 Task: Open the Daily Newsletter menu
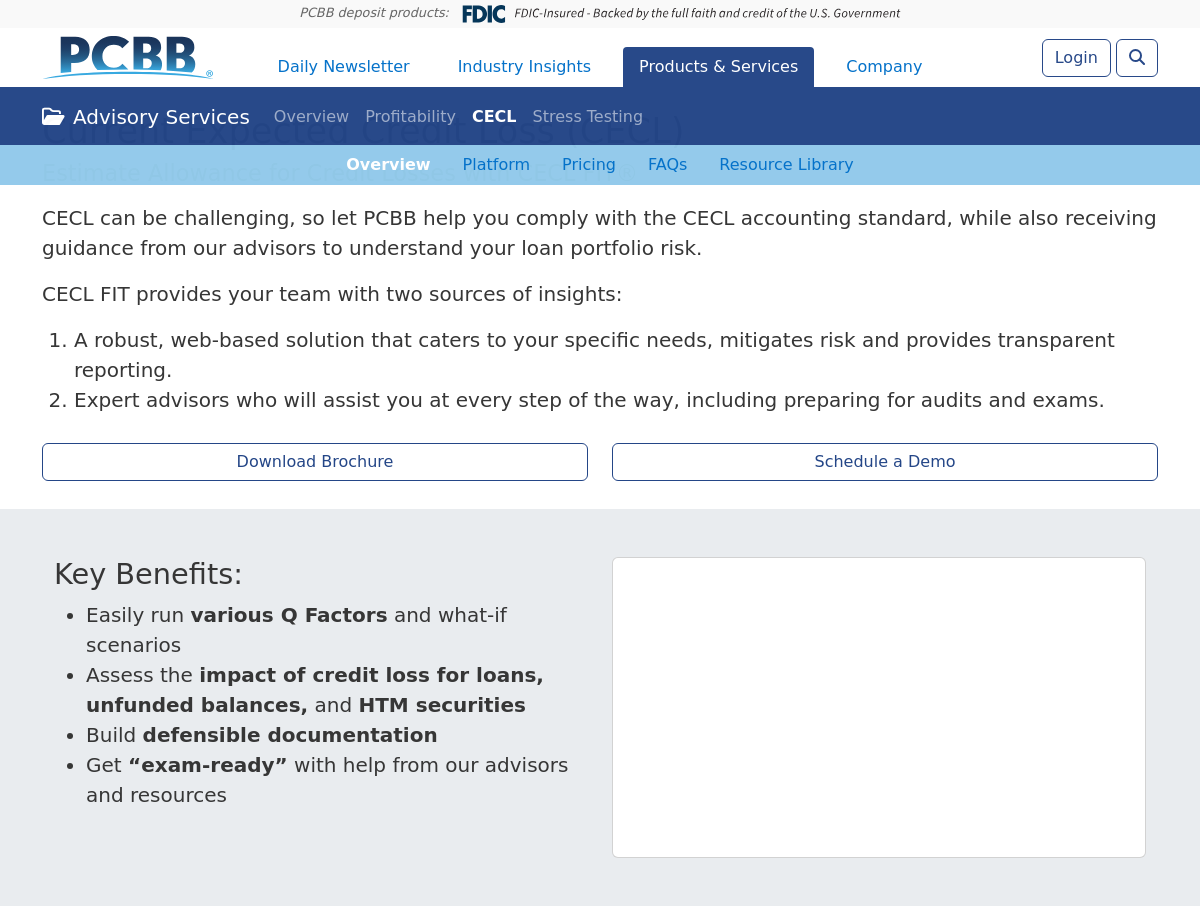tap(343, 67)
